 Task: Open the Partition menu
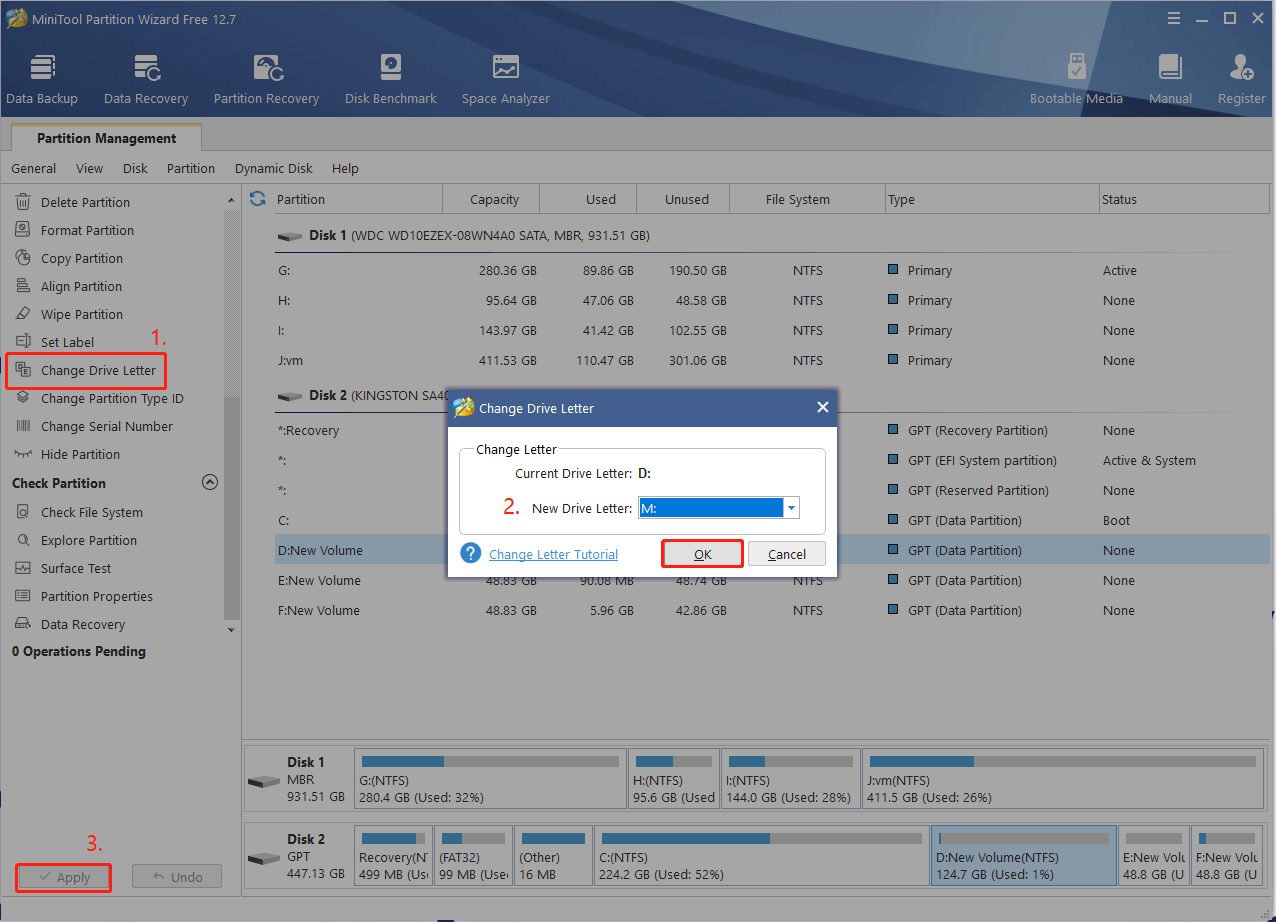click(191, 168)
